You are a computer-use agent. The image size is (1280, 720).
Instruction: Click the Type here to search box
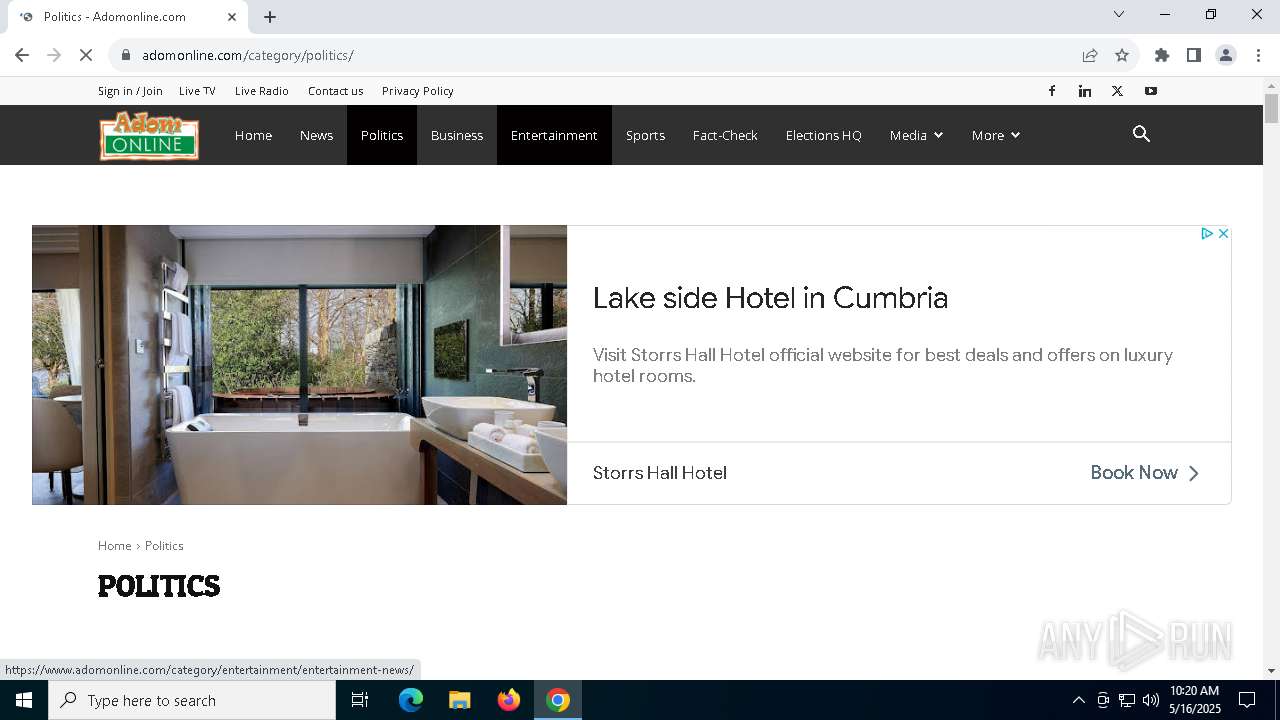192,700
